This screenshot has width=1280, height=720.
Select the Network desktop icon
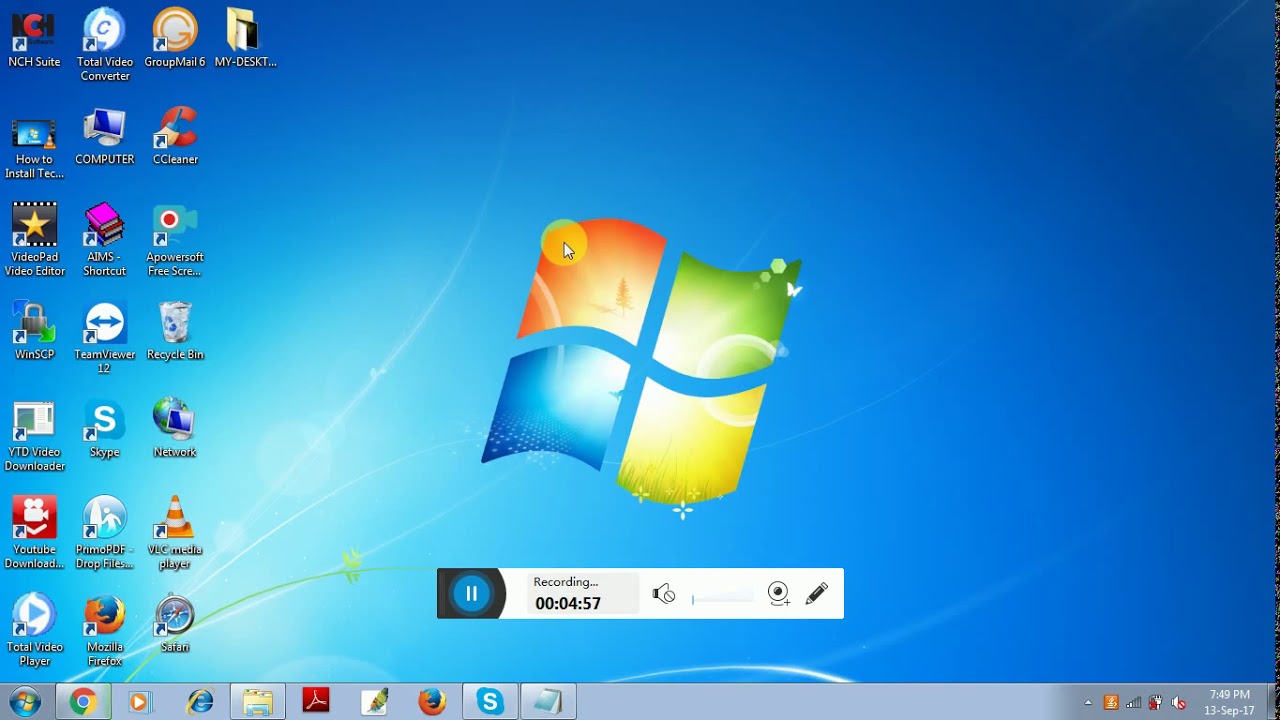175,428
